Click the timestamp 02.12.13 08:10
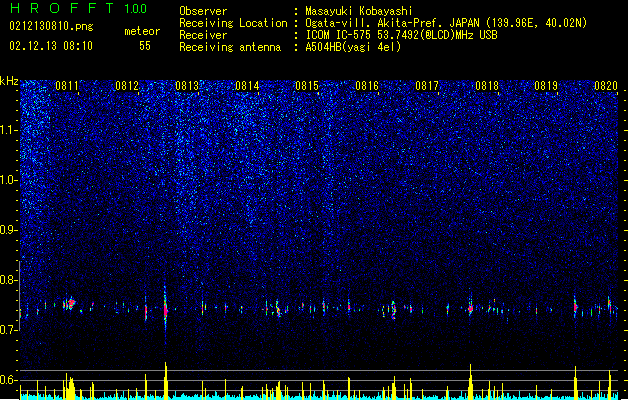 tap(51, 46)
